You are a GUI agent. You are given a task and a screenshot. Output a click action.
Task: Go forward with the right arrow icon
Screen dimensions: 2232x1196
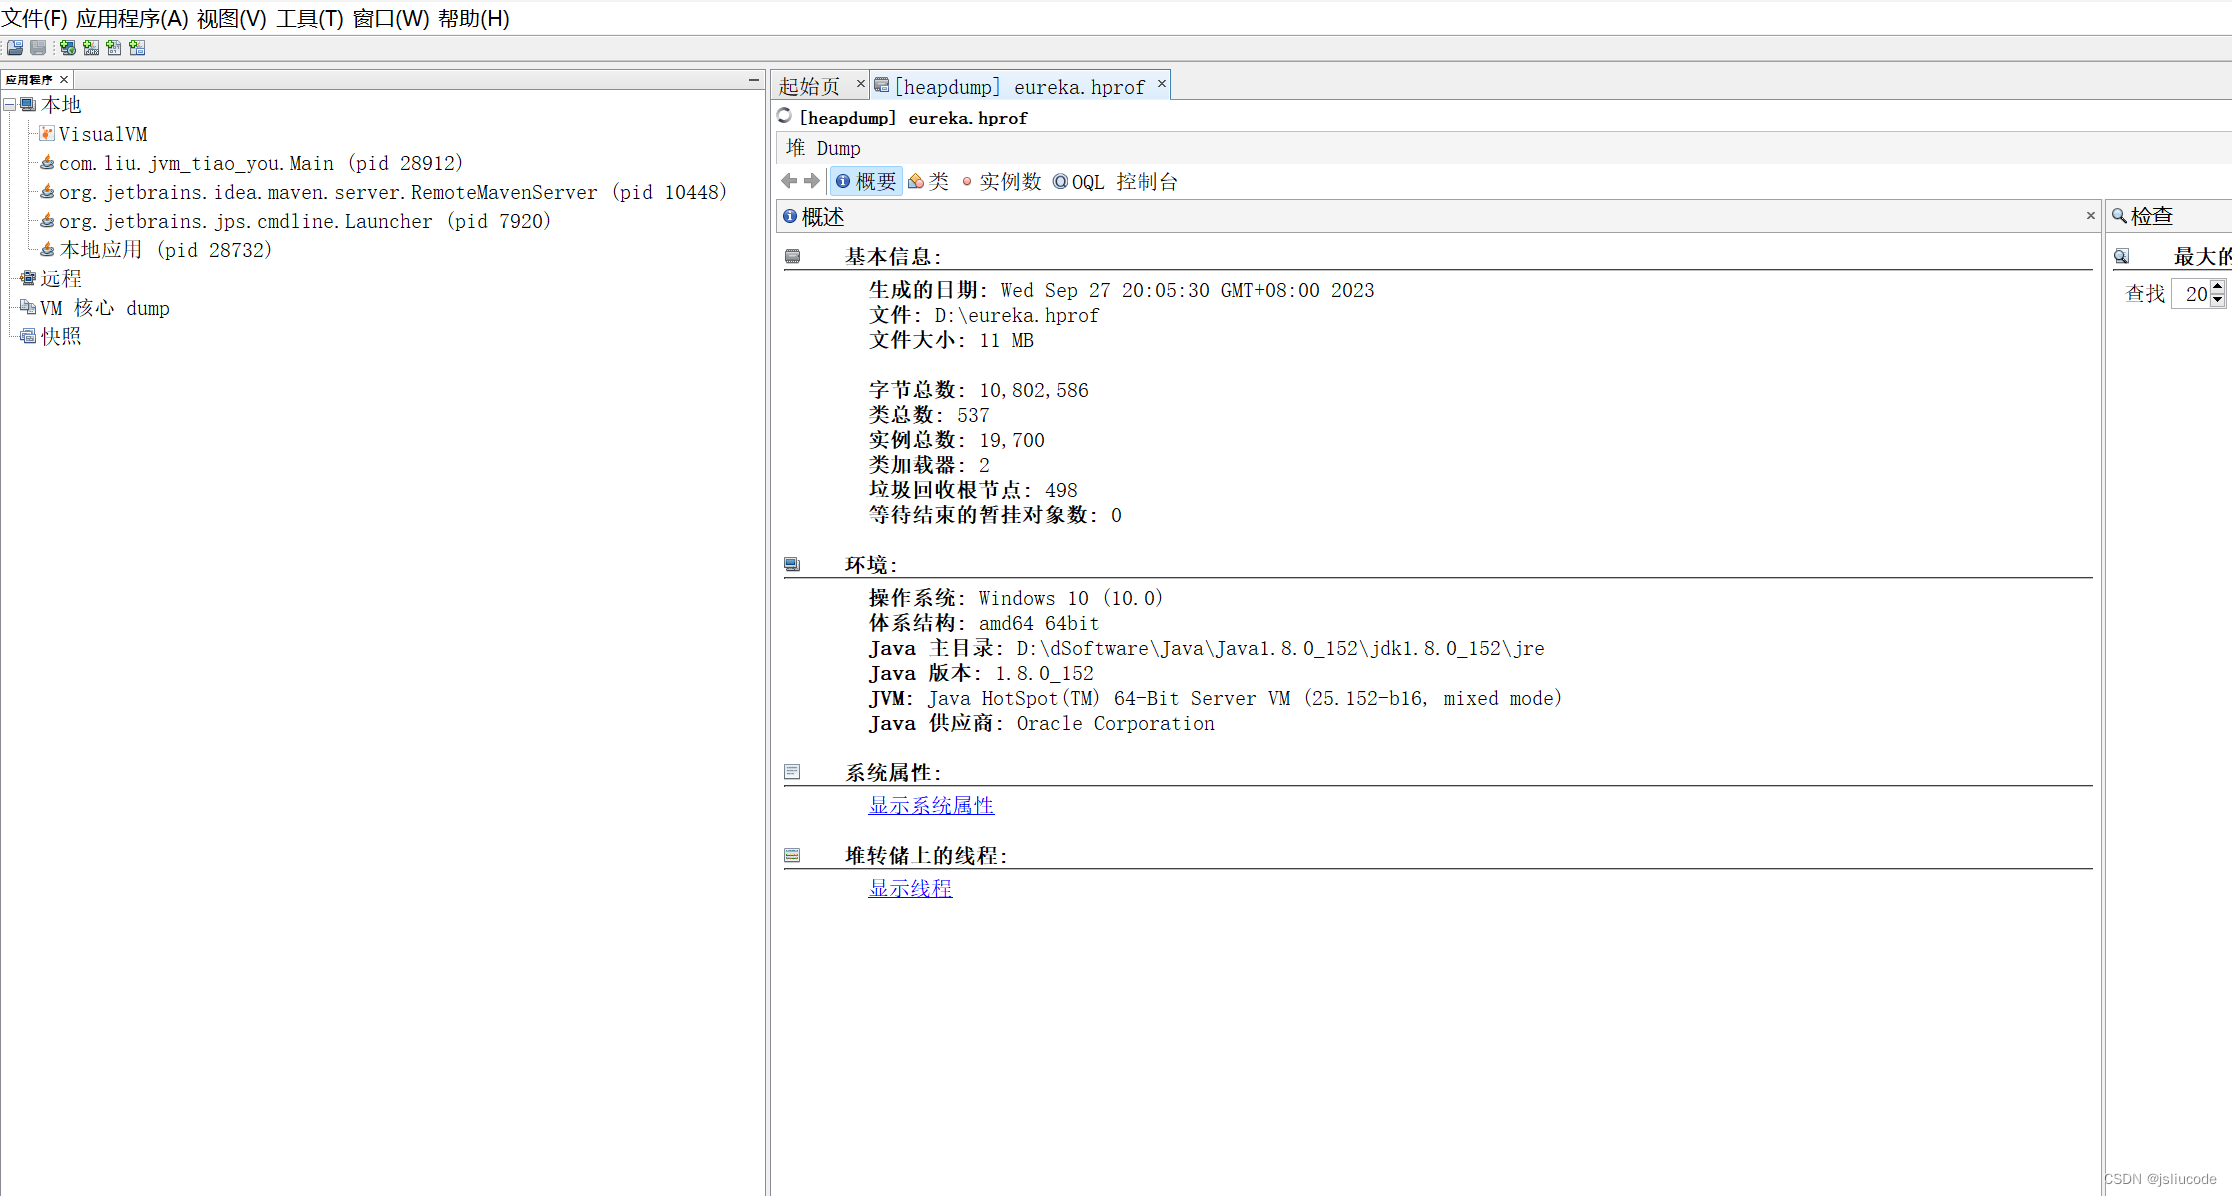tap(812, 181)
